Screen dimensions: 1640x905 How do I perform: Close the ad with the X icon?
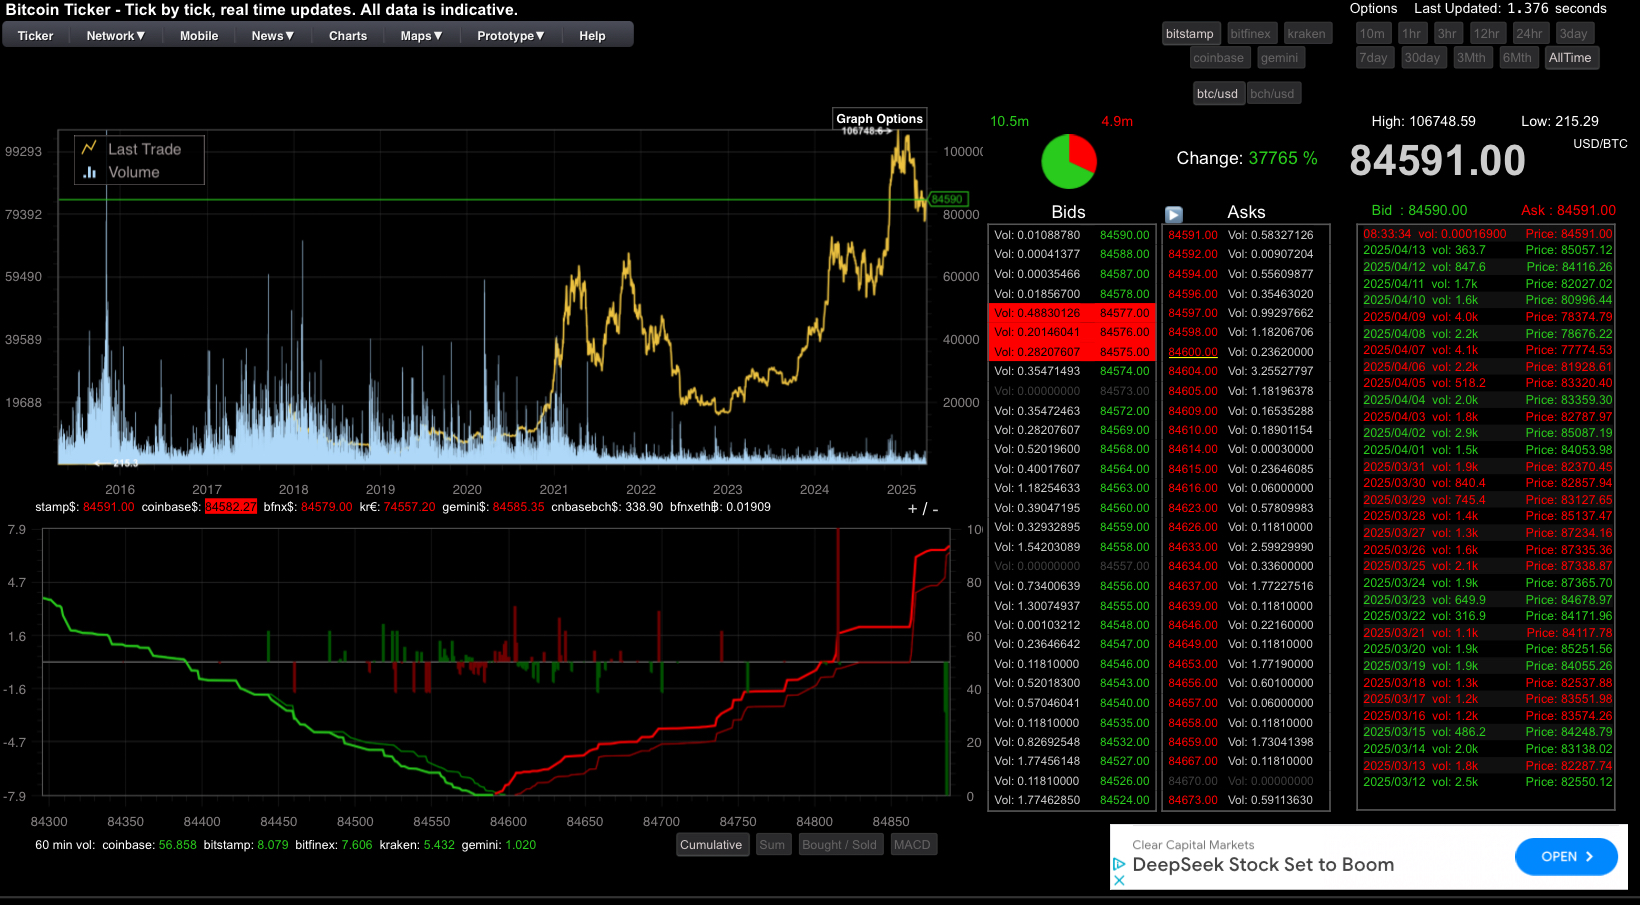(1119, 880)
